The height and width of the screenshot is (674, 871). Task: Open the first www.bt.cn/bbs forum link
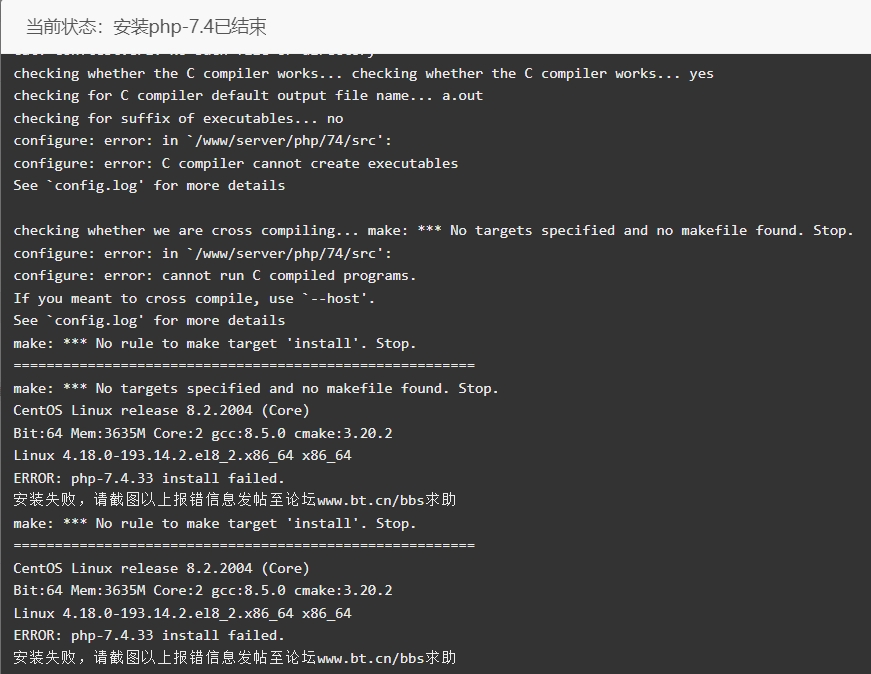pos(371,501)
